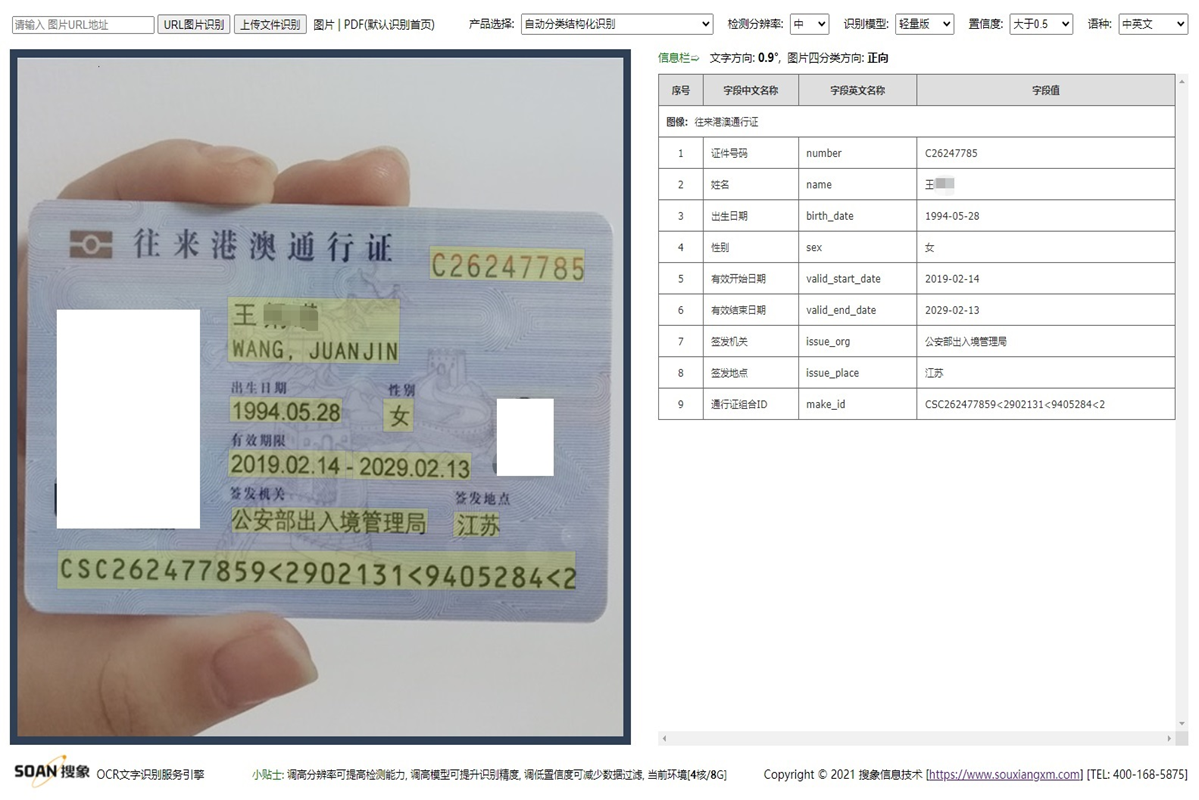
Task: Click the 字段值 column header
Action: (x=1044, y=90)
